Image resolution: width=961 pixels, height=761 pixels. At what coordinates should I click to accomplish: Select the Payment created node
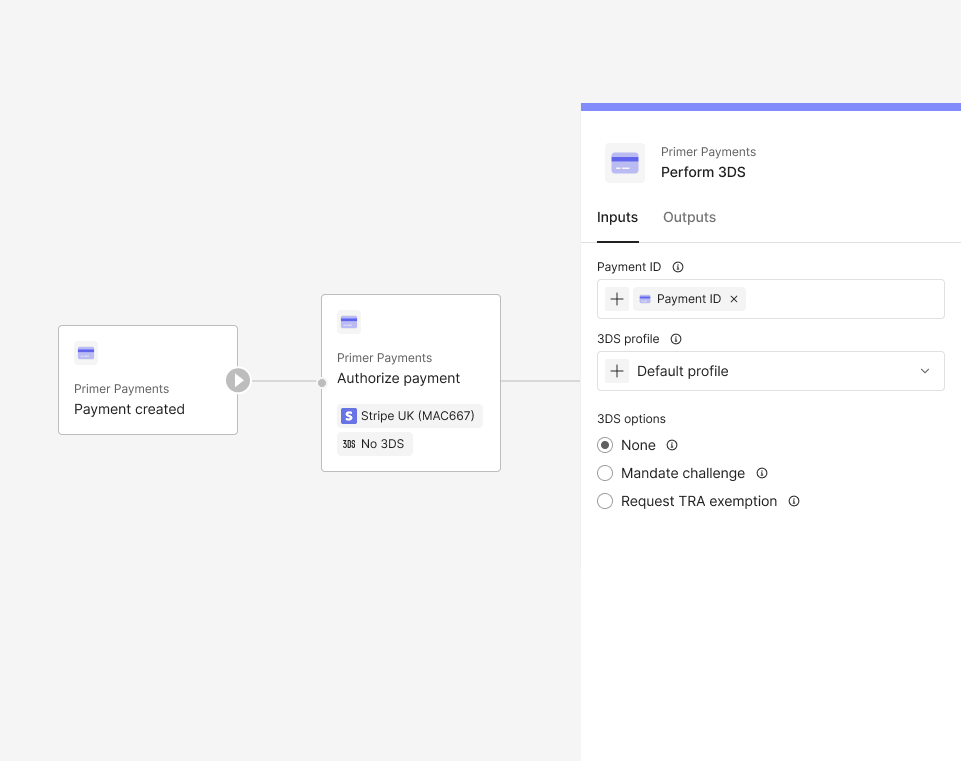pos(148,380)
